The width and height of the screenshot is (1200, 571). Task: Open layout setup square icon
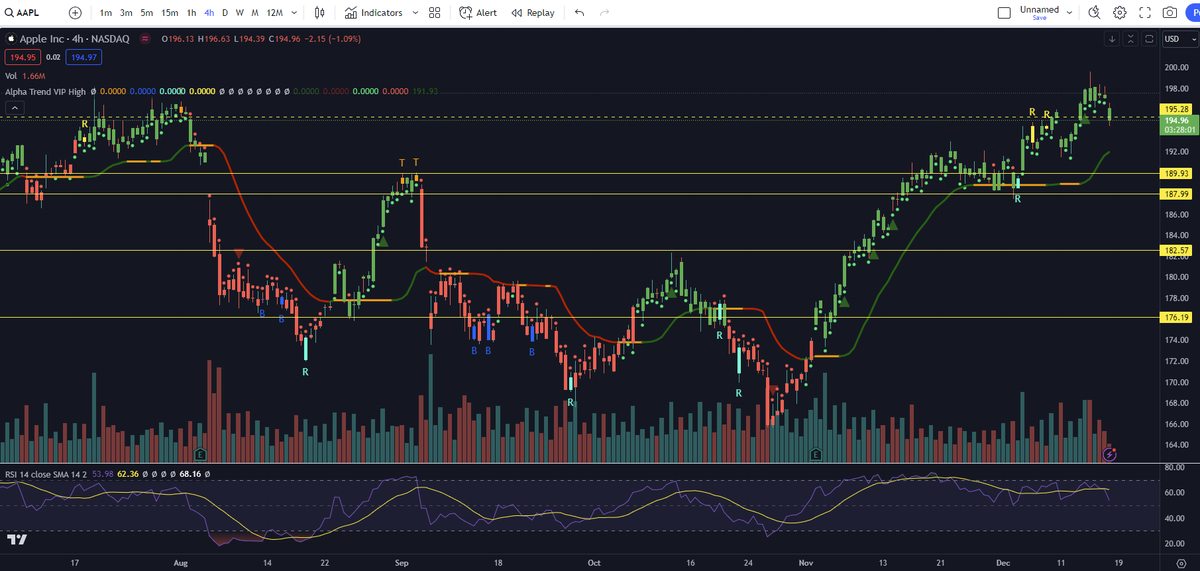[1005, 13]
